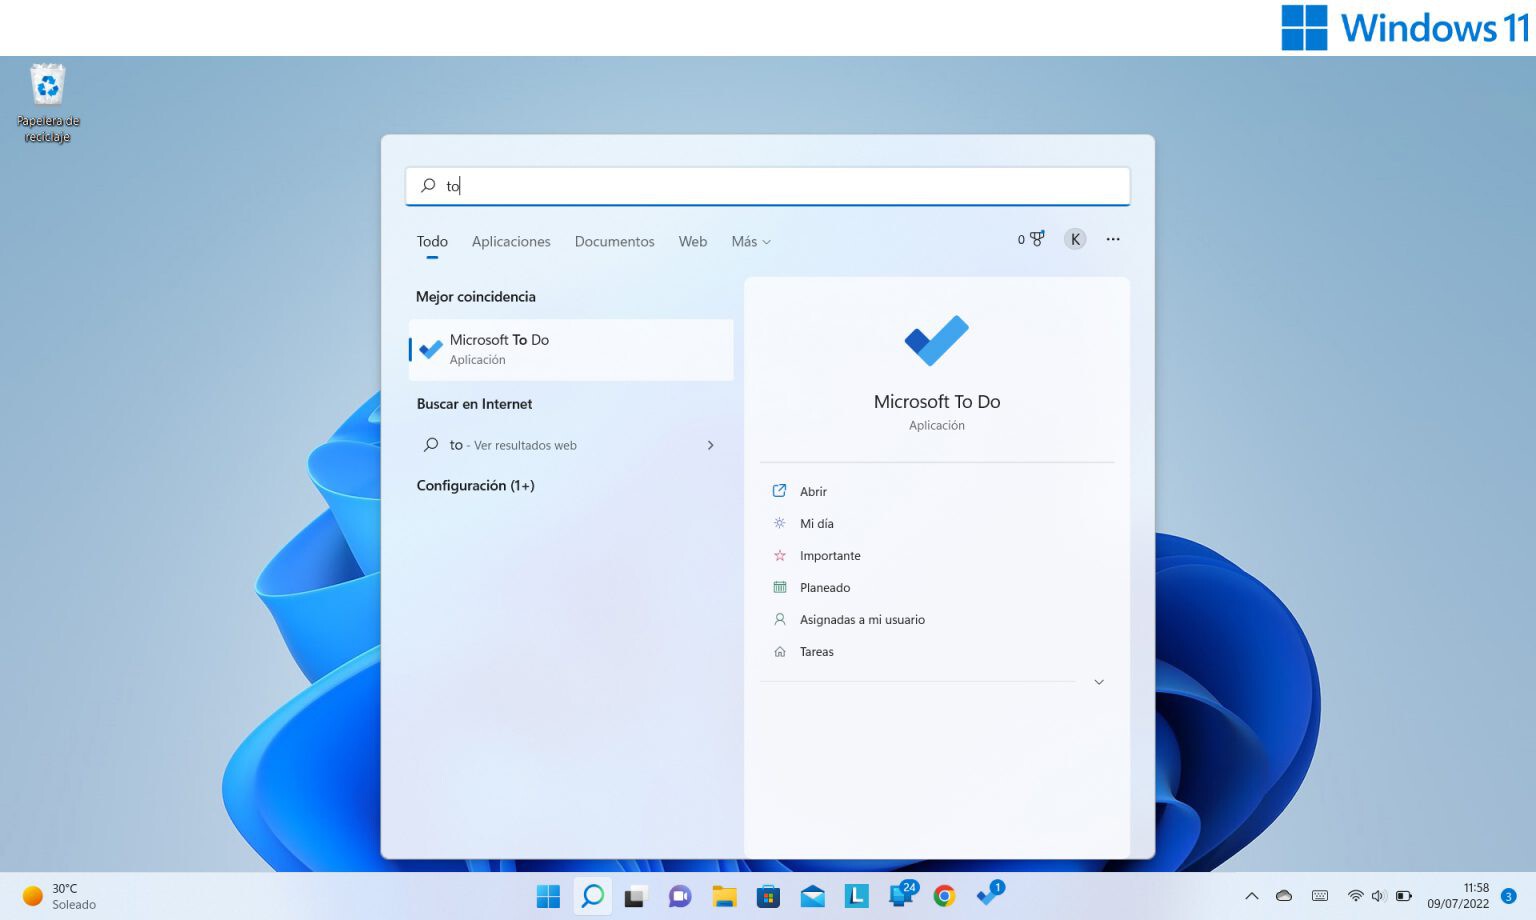Image resolution: width=1536 pixels, height=920 pixels.
Task: Select the Tareas home list
Action: coord(816,651)
